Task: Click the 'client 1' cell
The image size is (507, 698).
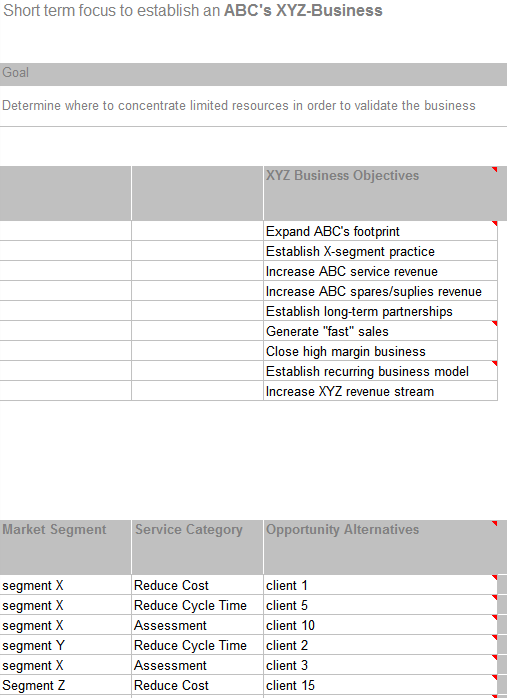Action: pos(381,585)
